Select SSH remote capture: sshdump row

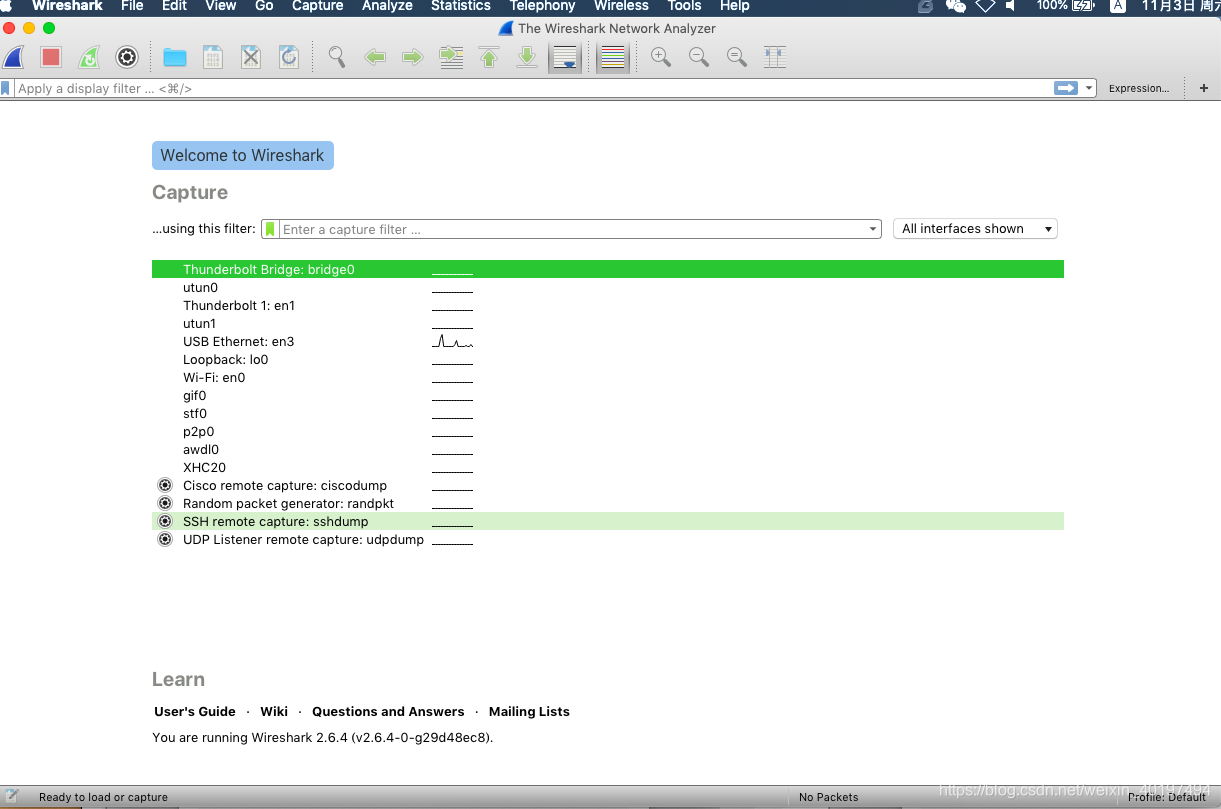pos(608,521)
